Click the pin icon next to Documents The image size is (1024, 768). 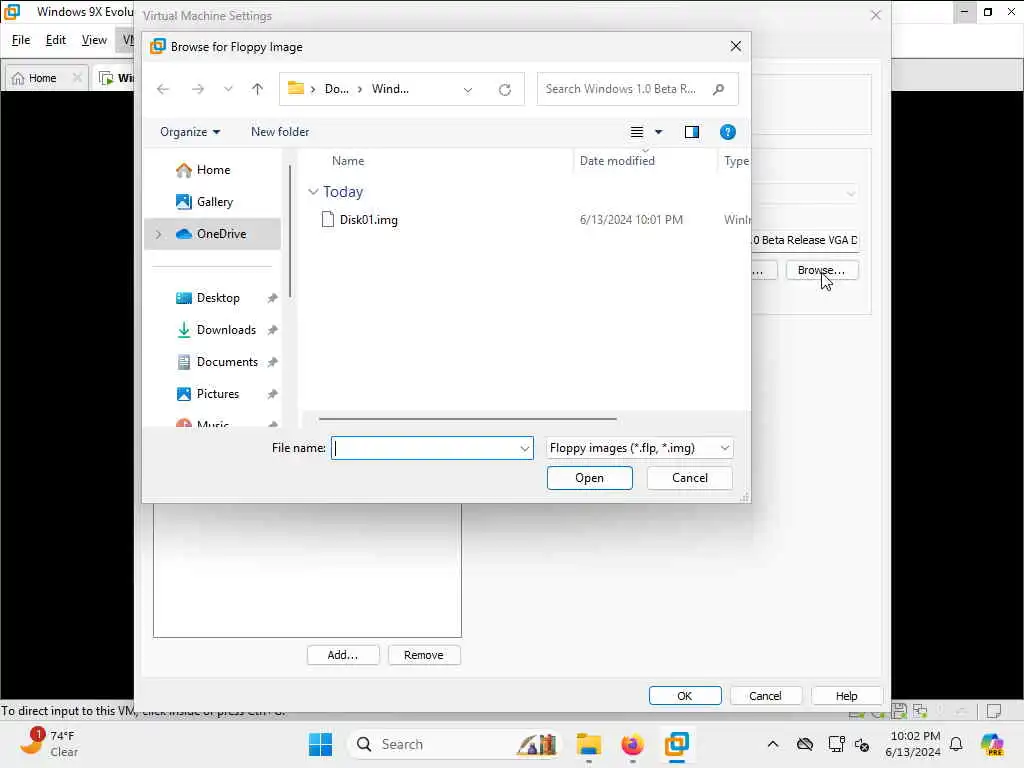(272, 362)
